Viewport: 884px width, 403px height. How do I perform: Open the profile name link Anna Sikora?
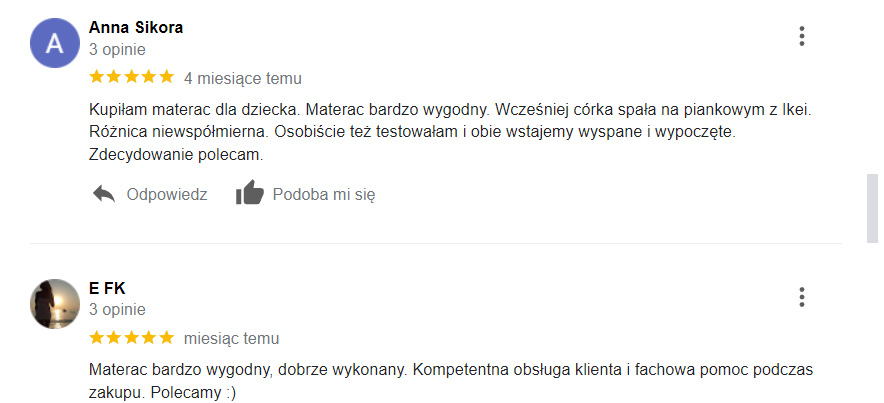(x=136, y=28)
